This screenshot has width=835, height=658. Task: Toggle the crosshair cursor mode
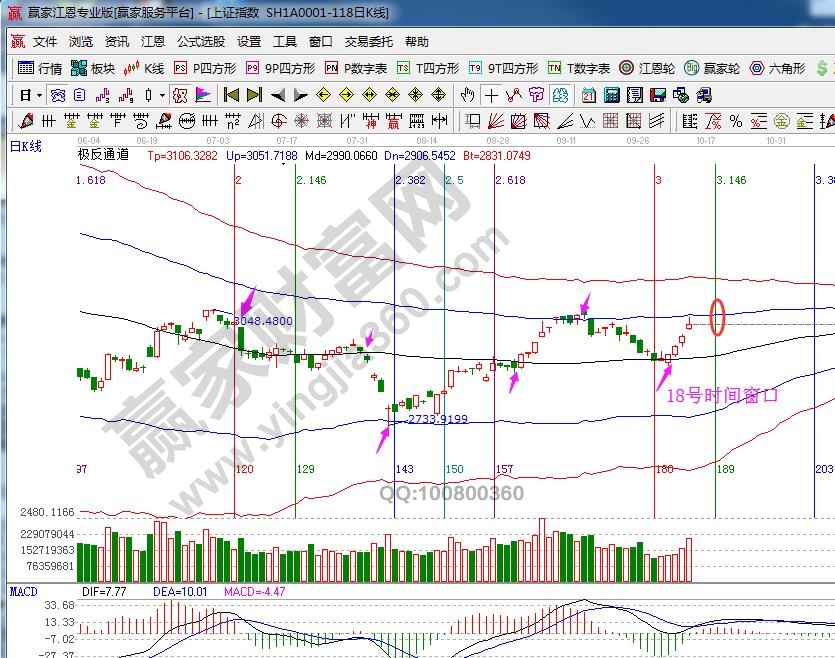pos(491,95)
